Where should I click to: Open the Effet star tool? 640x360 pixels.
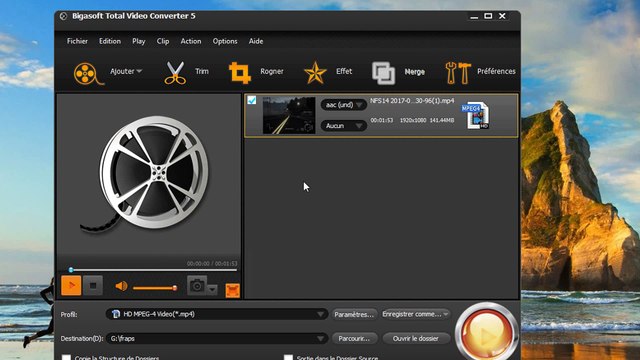[x=315, y=73]
